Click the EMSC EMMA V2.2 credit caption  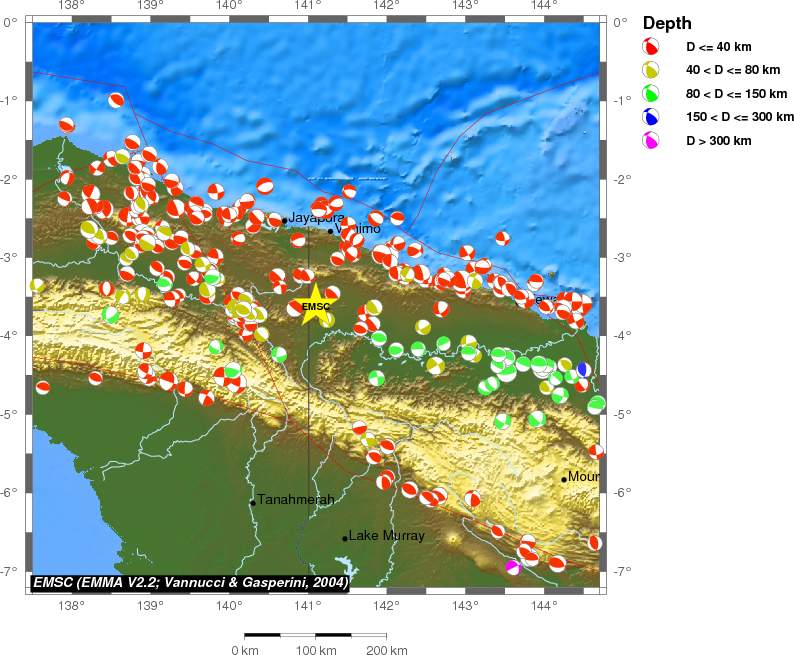190,583
